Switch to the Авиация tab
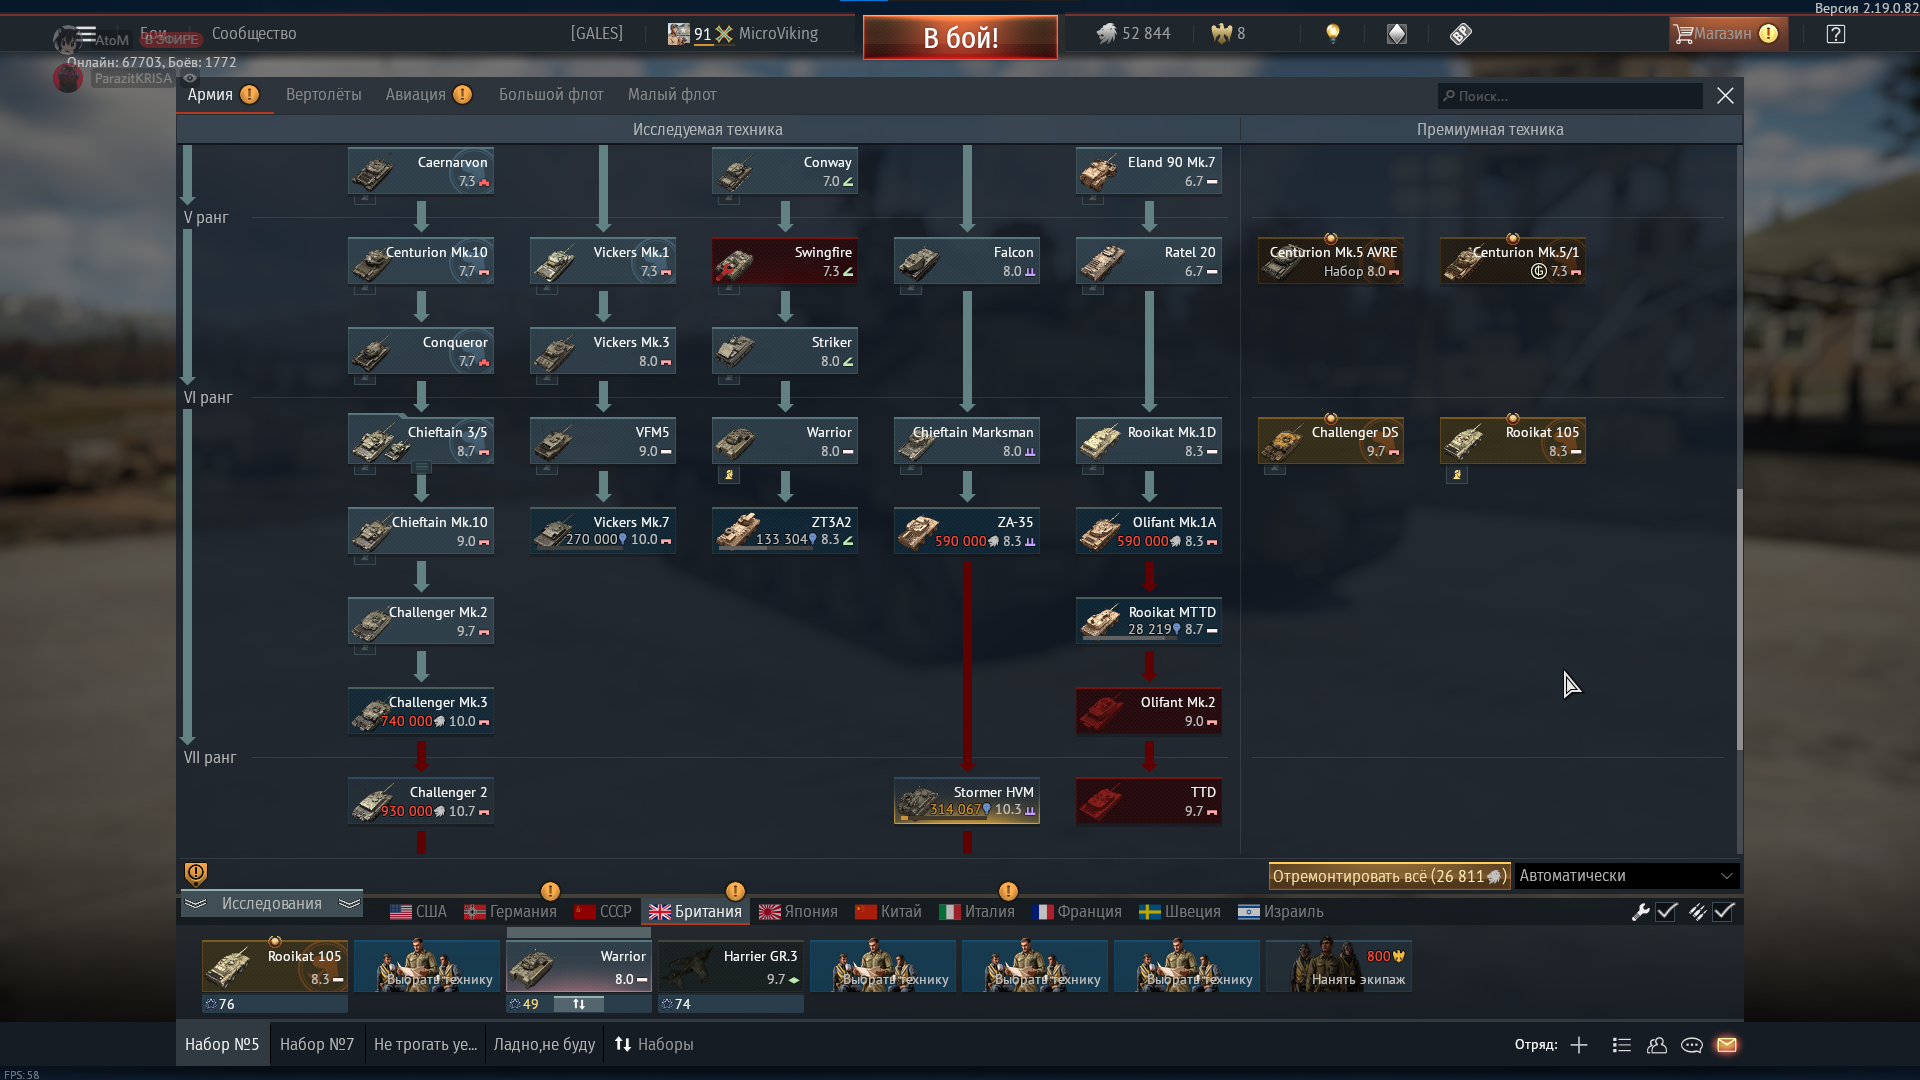Viewport: 1920px width, 1080px height. [416, 95]
